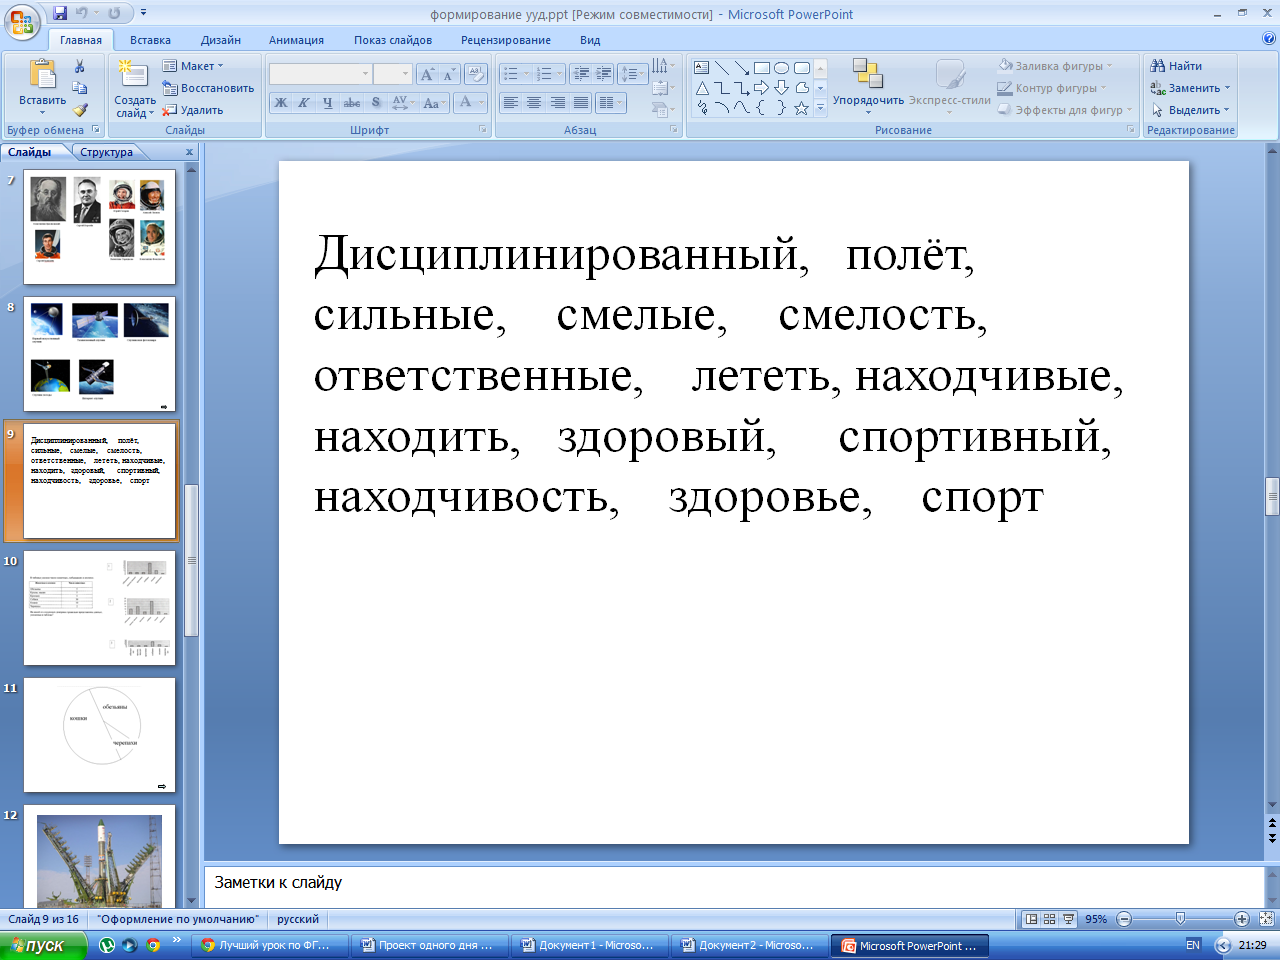Screen dimensions: 1280x960
Task: Open the Вид ribbon tab
Action: click(x=590, y=40)
